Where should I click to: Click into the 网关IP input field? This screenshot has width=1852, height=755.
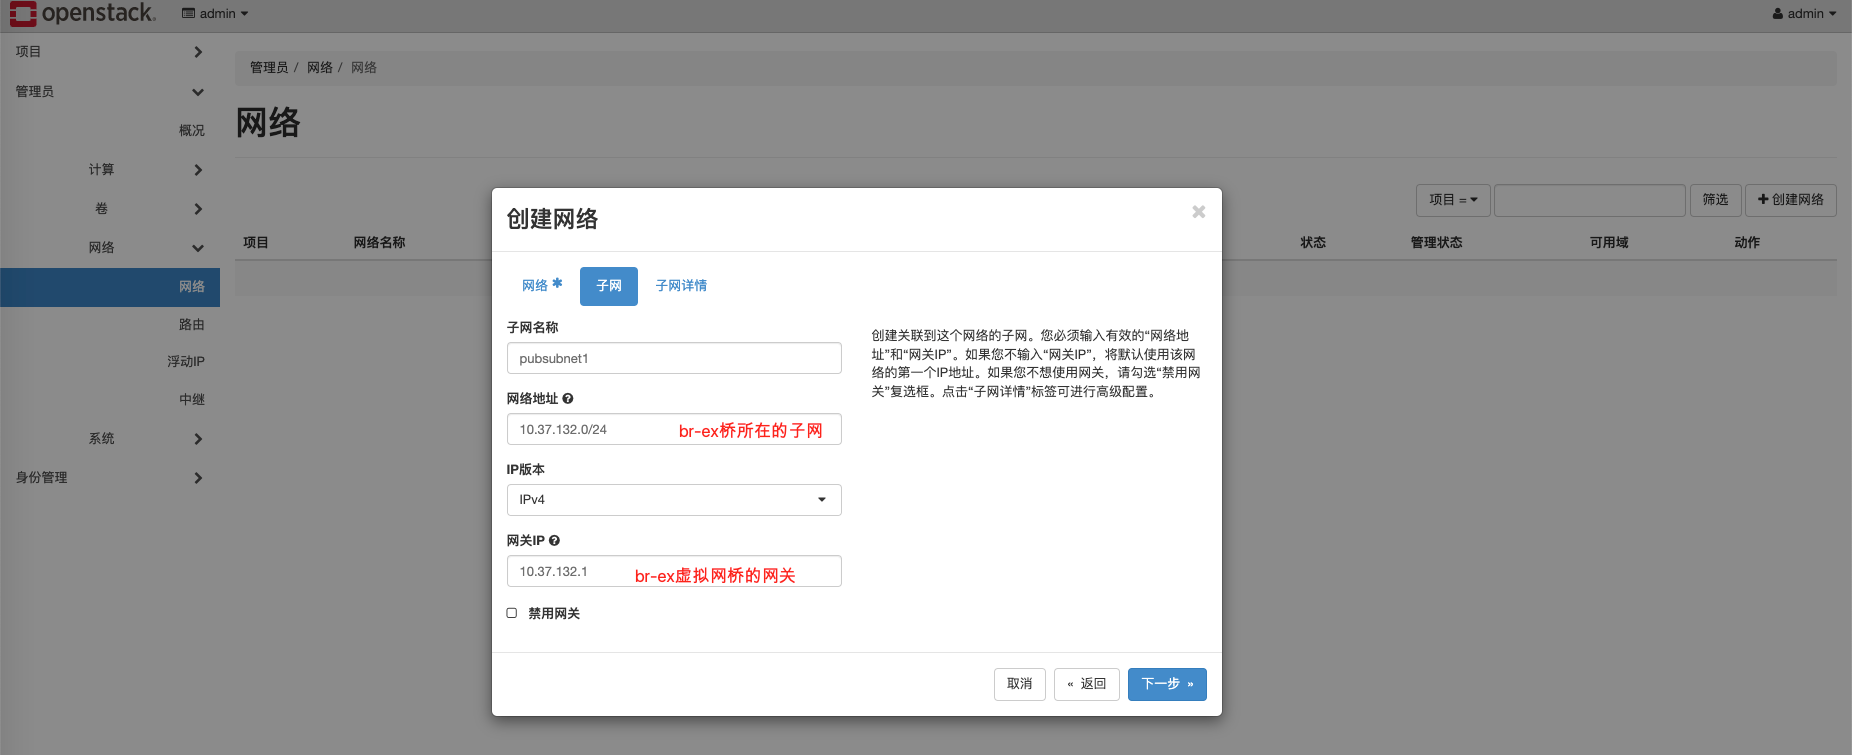(x=674, y=571)
